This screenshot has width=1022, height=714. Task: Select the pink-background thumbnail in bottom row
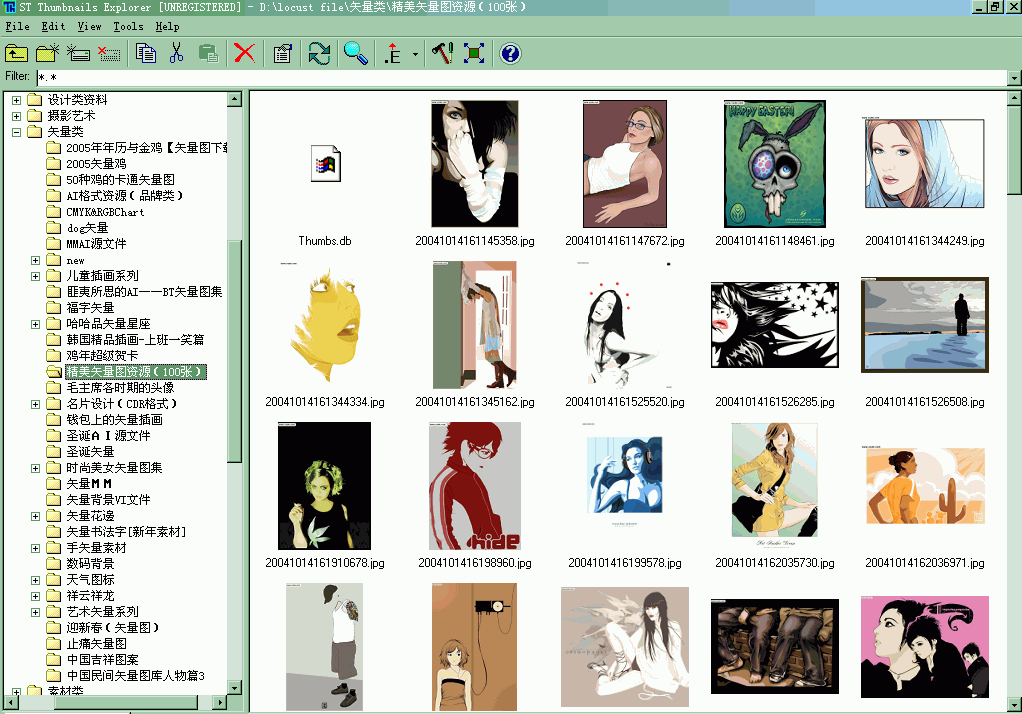pyautogui.click(x=925, y=647)
